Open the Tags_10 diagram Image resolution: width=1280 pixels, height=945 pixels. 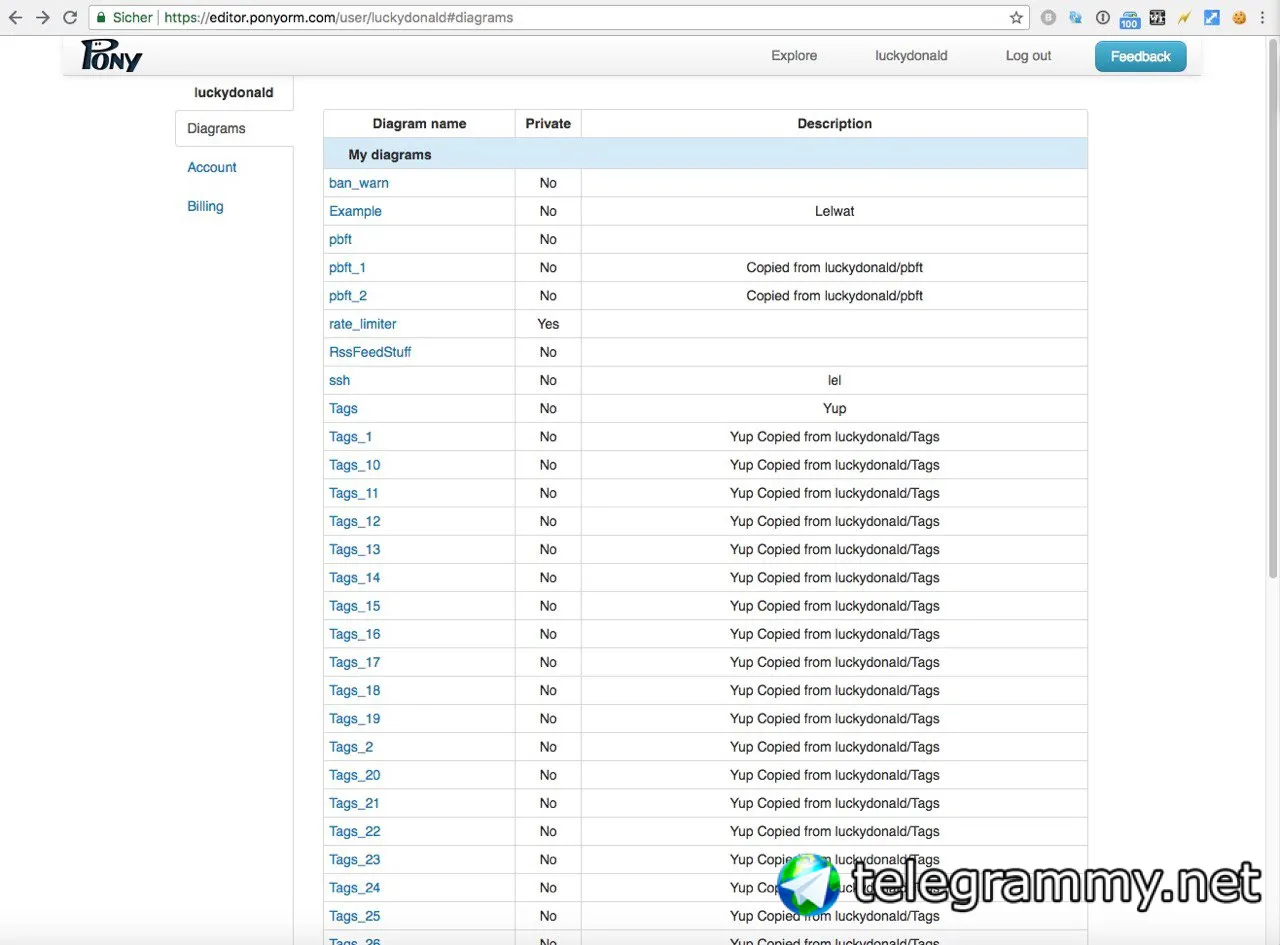[355, 465]
